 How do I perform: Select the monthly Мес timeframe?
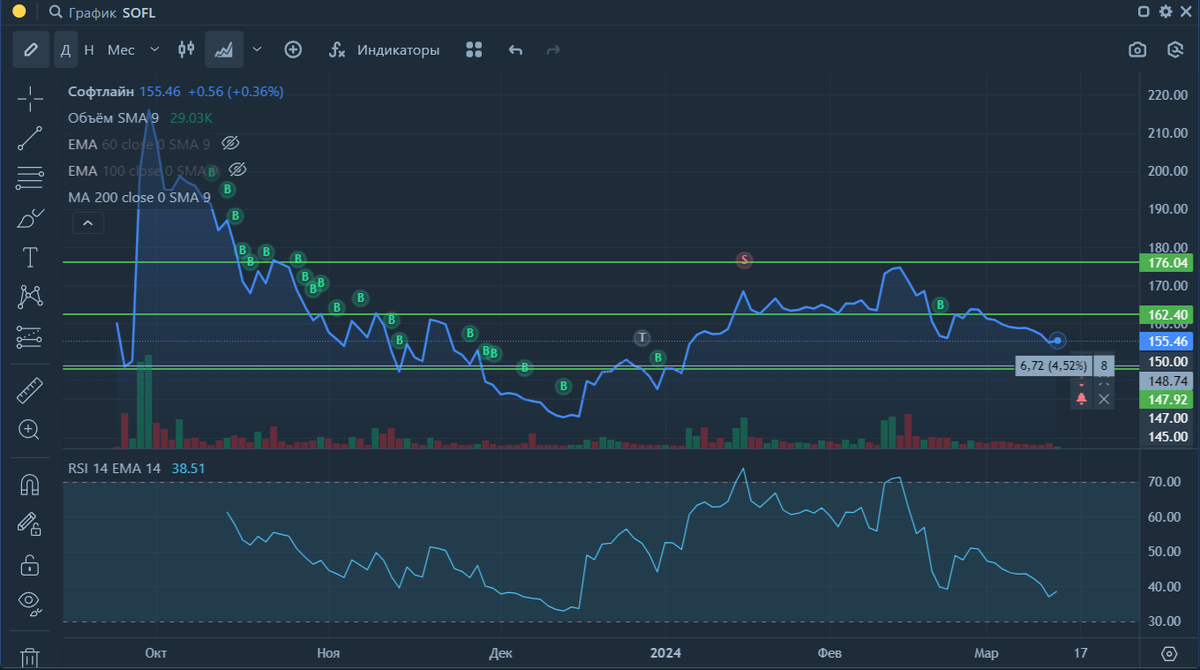121,49
